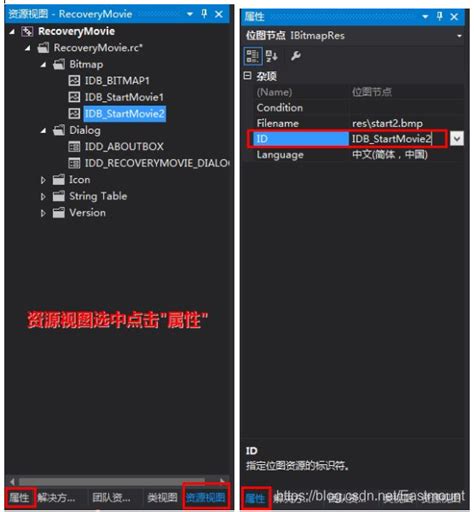Open the Resource View window options dropdown arrow
The width and height of the screenshot is (474, 512).
pyautogui.click(x=190, y=14)
